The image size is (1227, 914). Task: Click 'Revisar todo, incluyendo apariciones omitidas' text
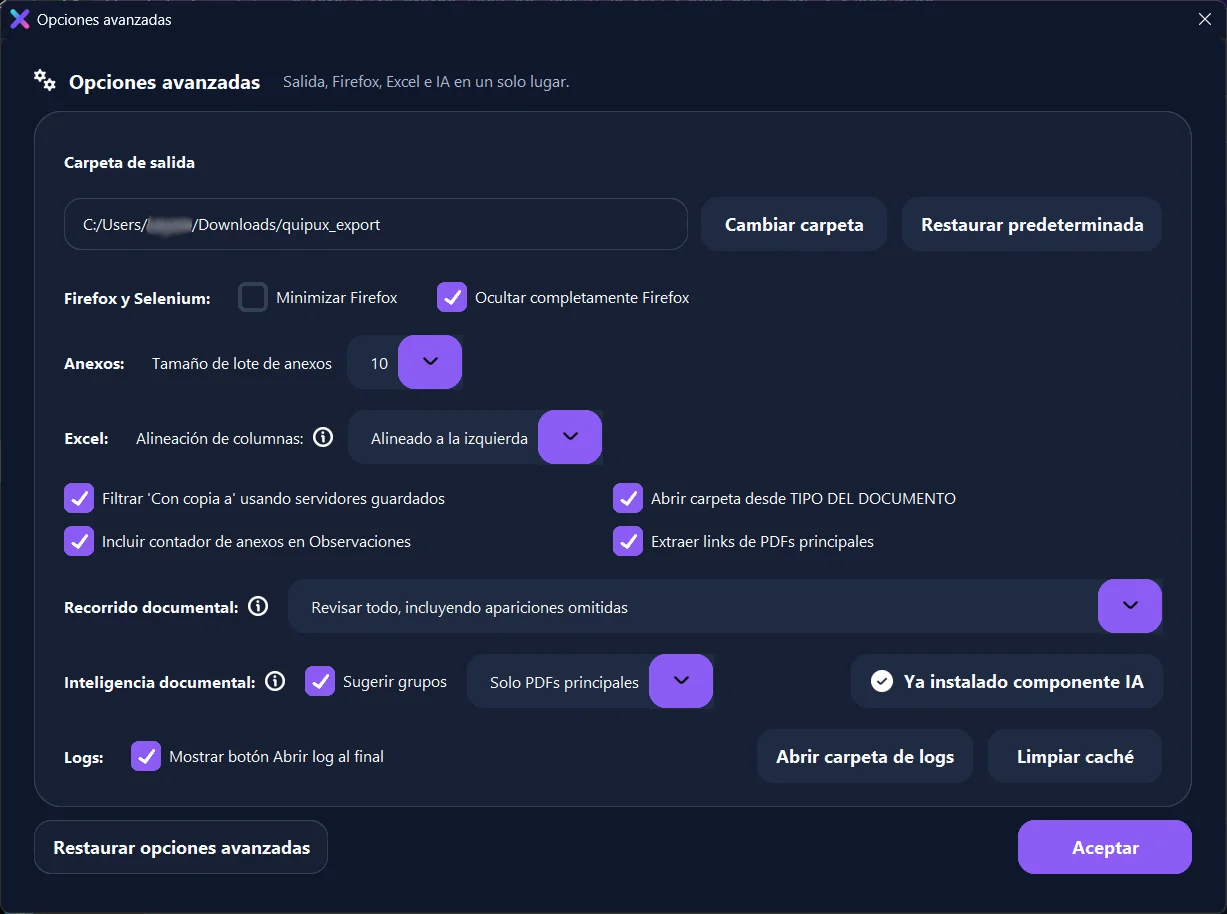pos(469,607)
